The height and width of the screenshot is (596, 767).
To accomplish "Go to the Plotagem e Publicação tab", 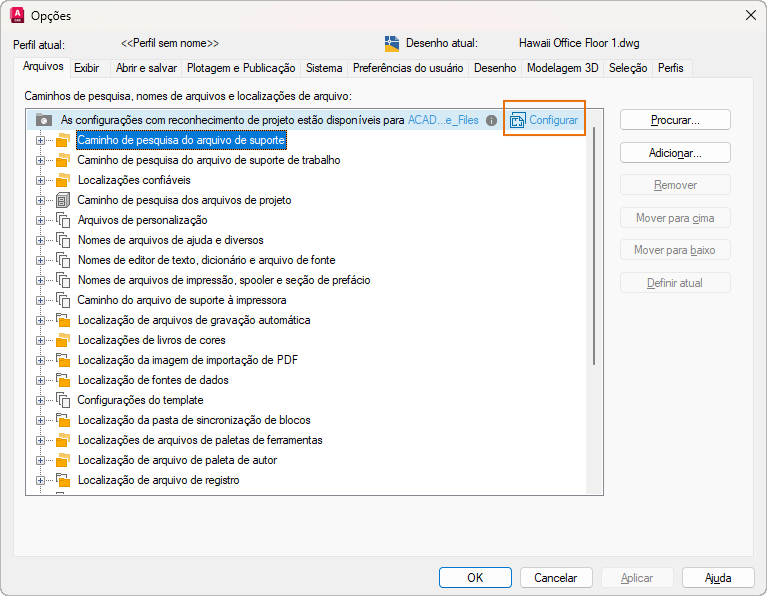I will coord(241,68).
